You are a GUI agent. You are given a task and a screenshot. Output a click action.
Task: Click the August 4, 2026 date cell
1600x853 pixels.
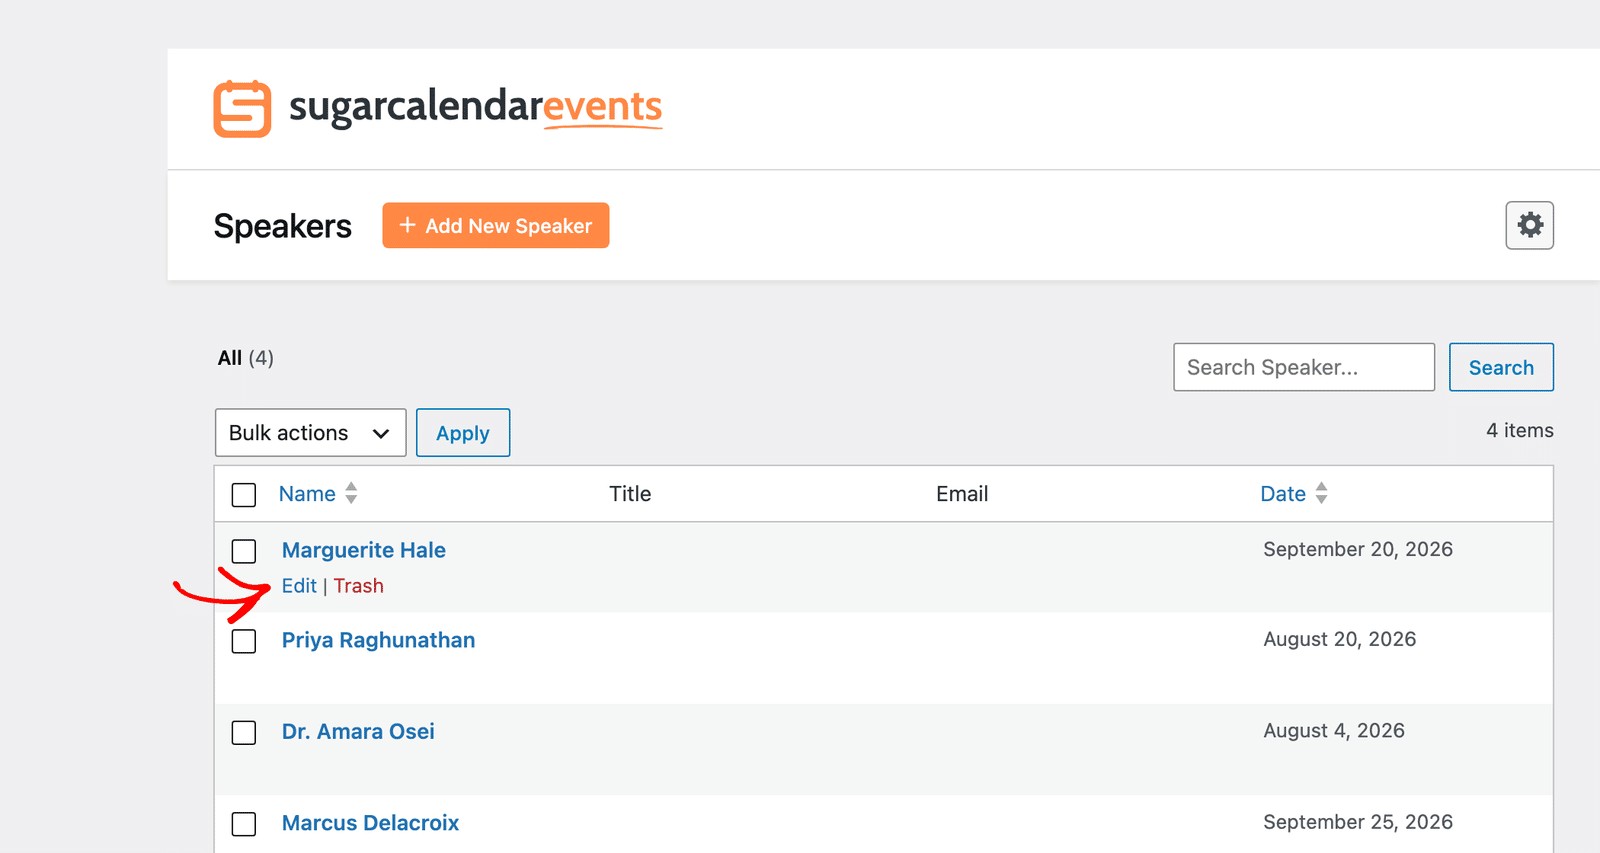[x=1334, y=730]
